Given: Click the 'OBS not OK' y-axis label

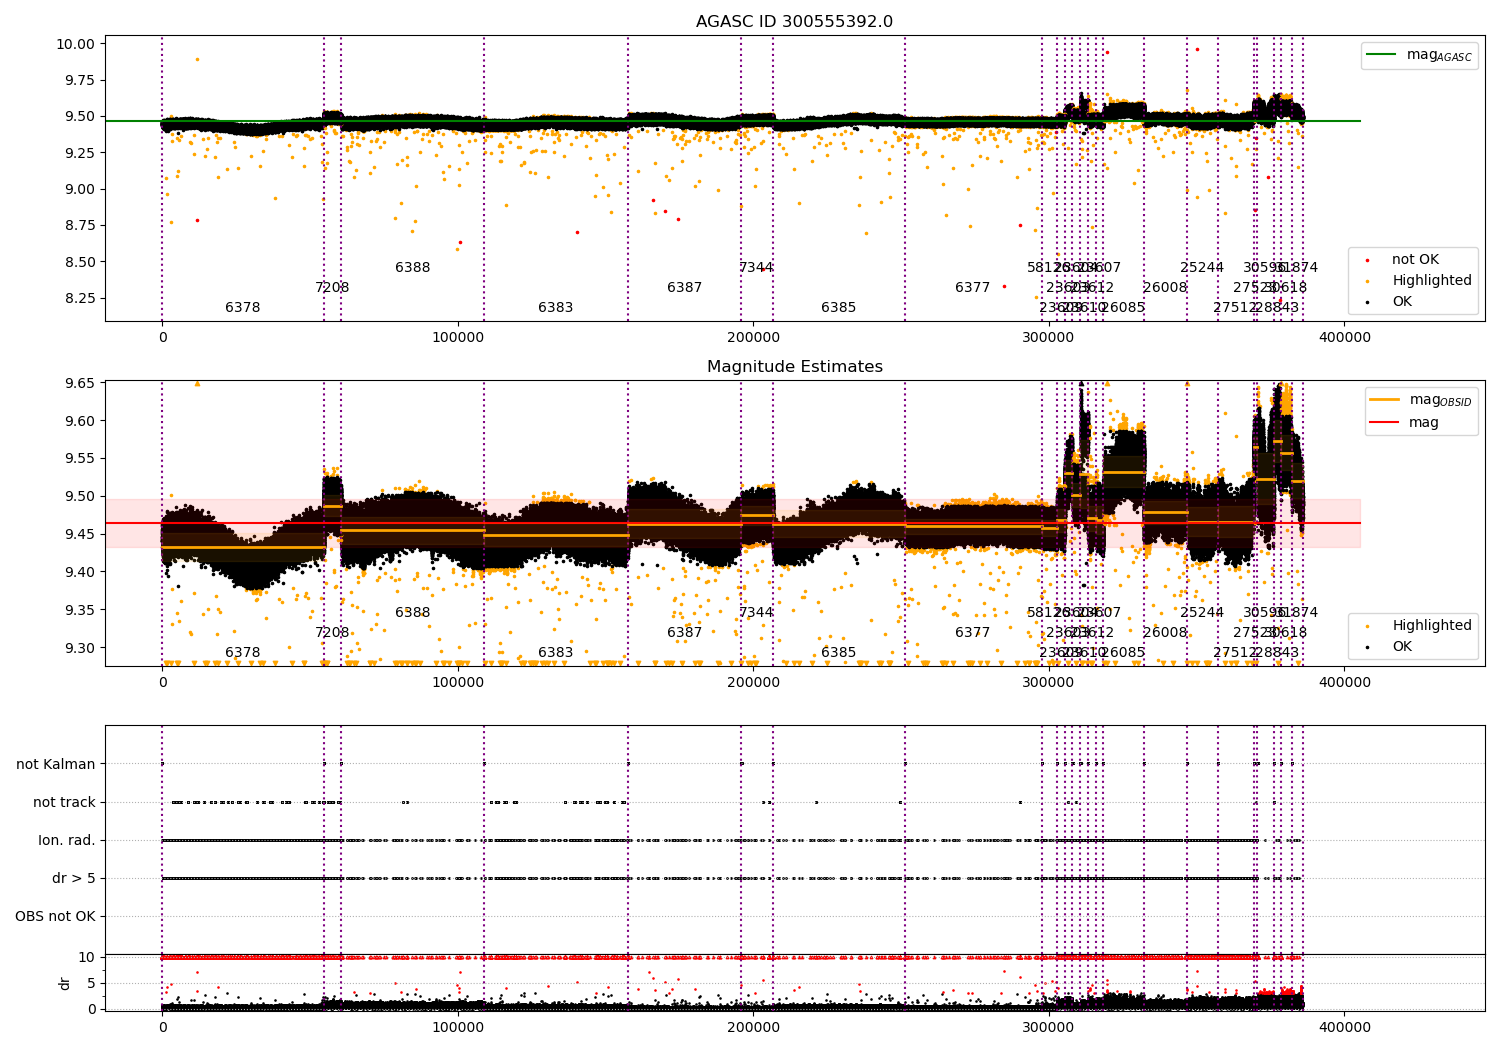Looking at the screenshot, I should [x=56, y=917].
